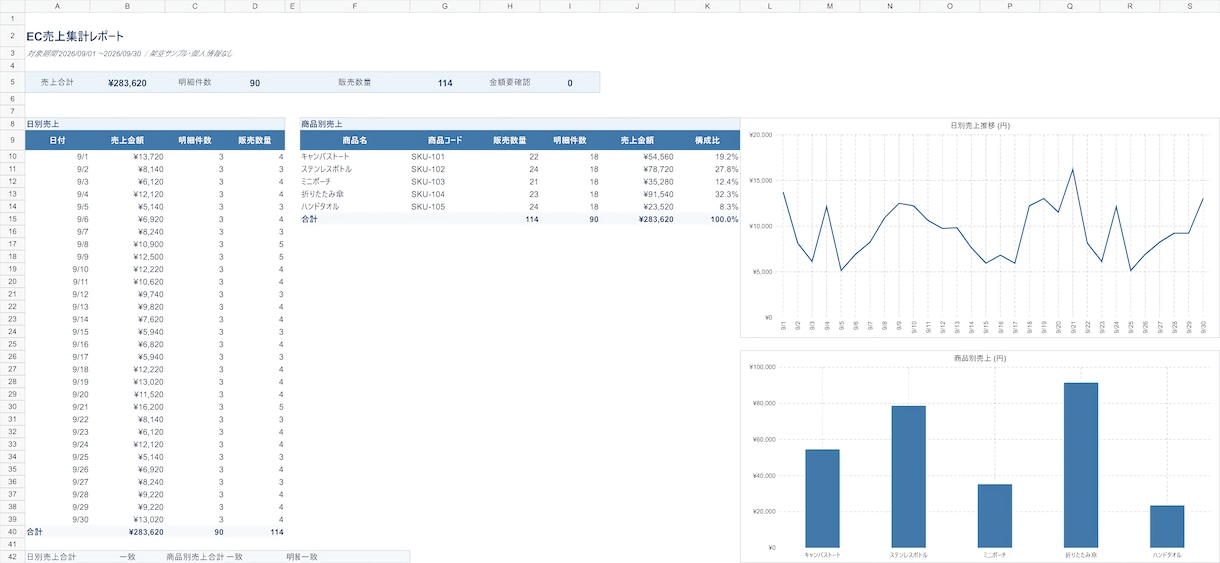Select the amount '¥16,200' for 9/21

(x=146, y=407)
